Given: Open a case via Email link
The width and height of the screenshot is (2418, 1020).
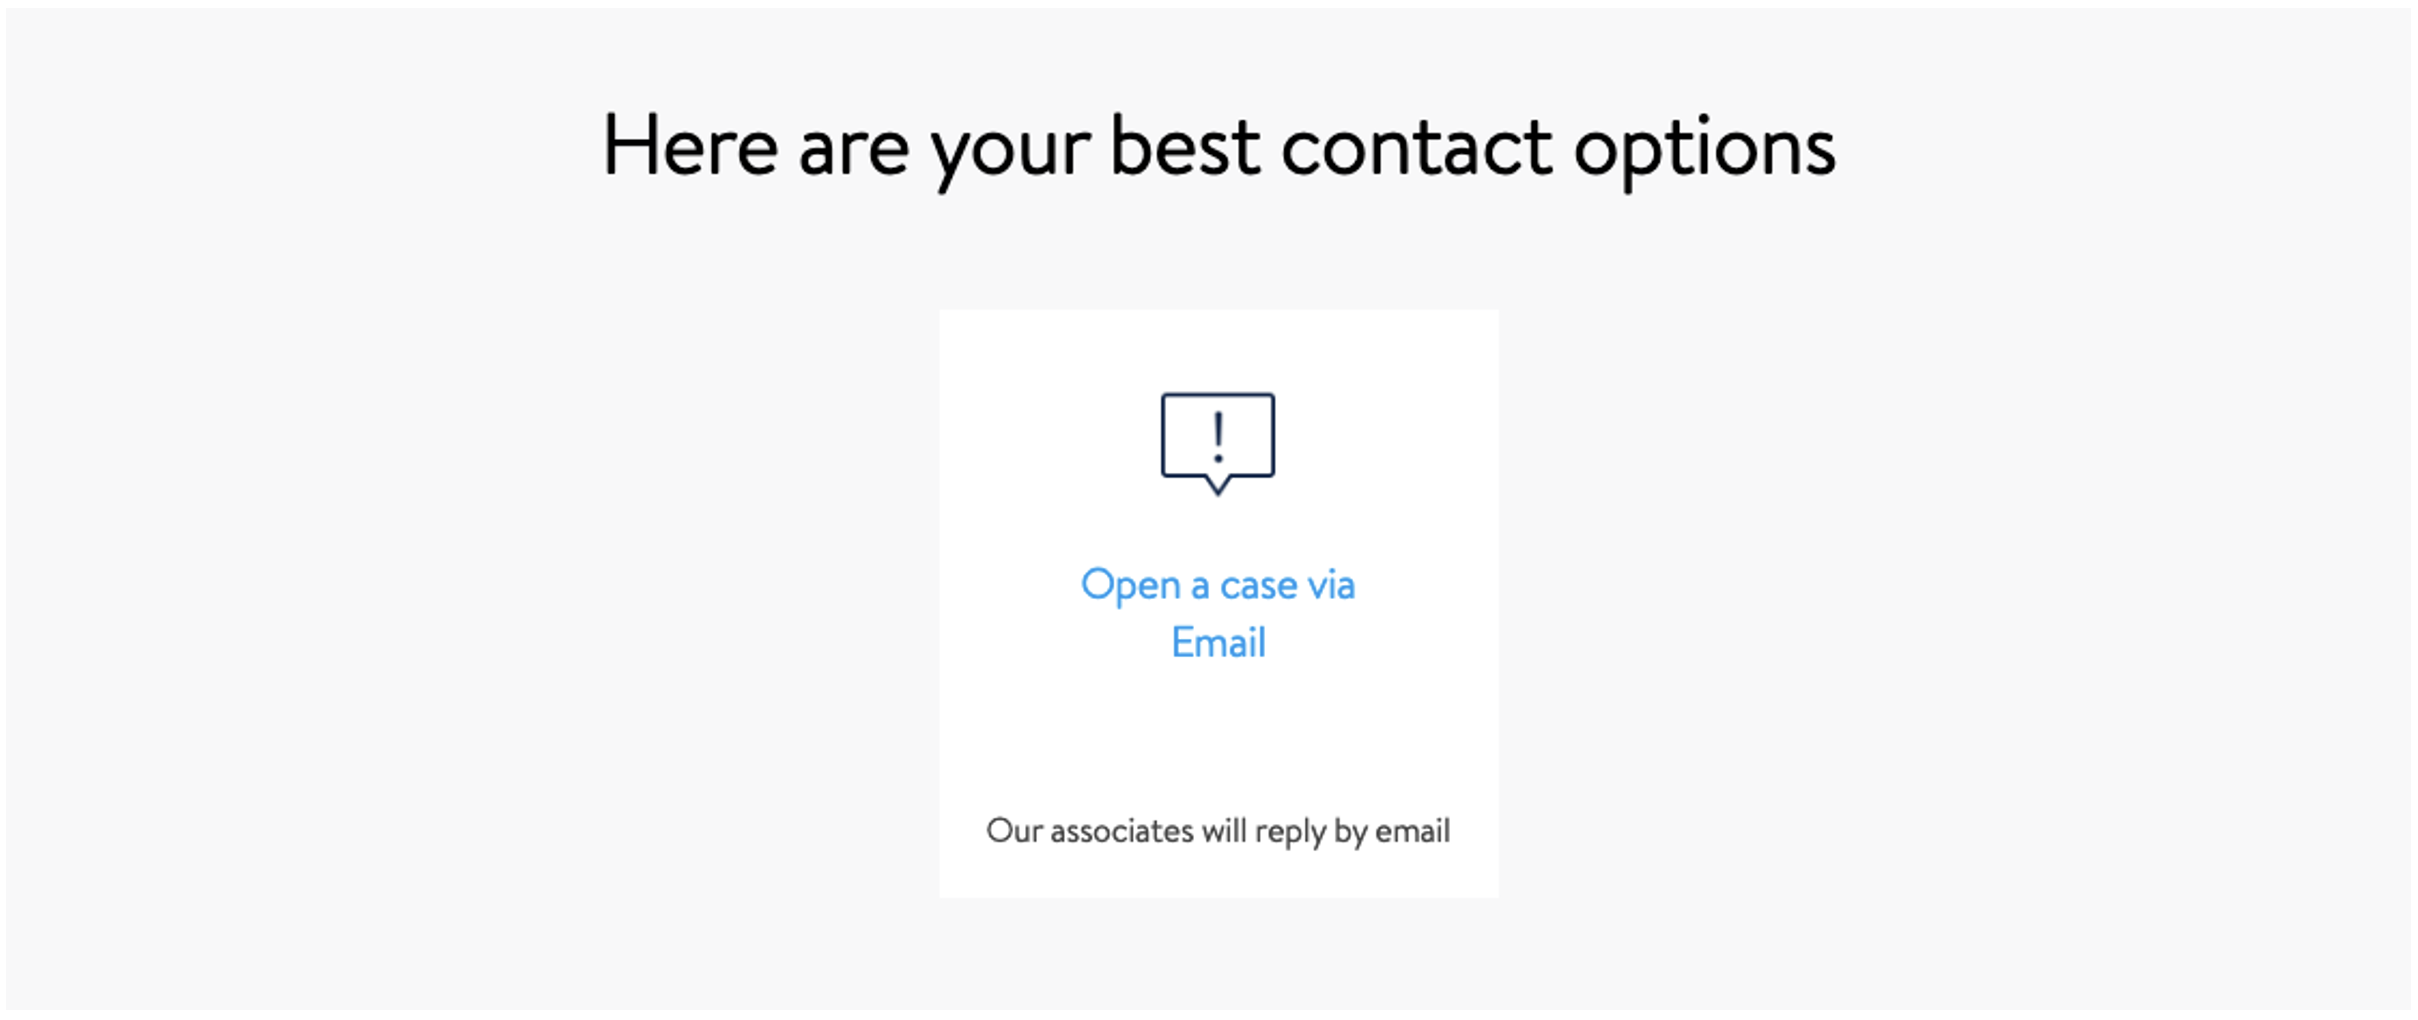Looking at the screenshot, I should tap(1218, 613).
